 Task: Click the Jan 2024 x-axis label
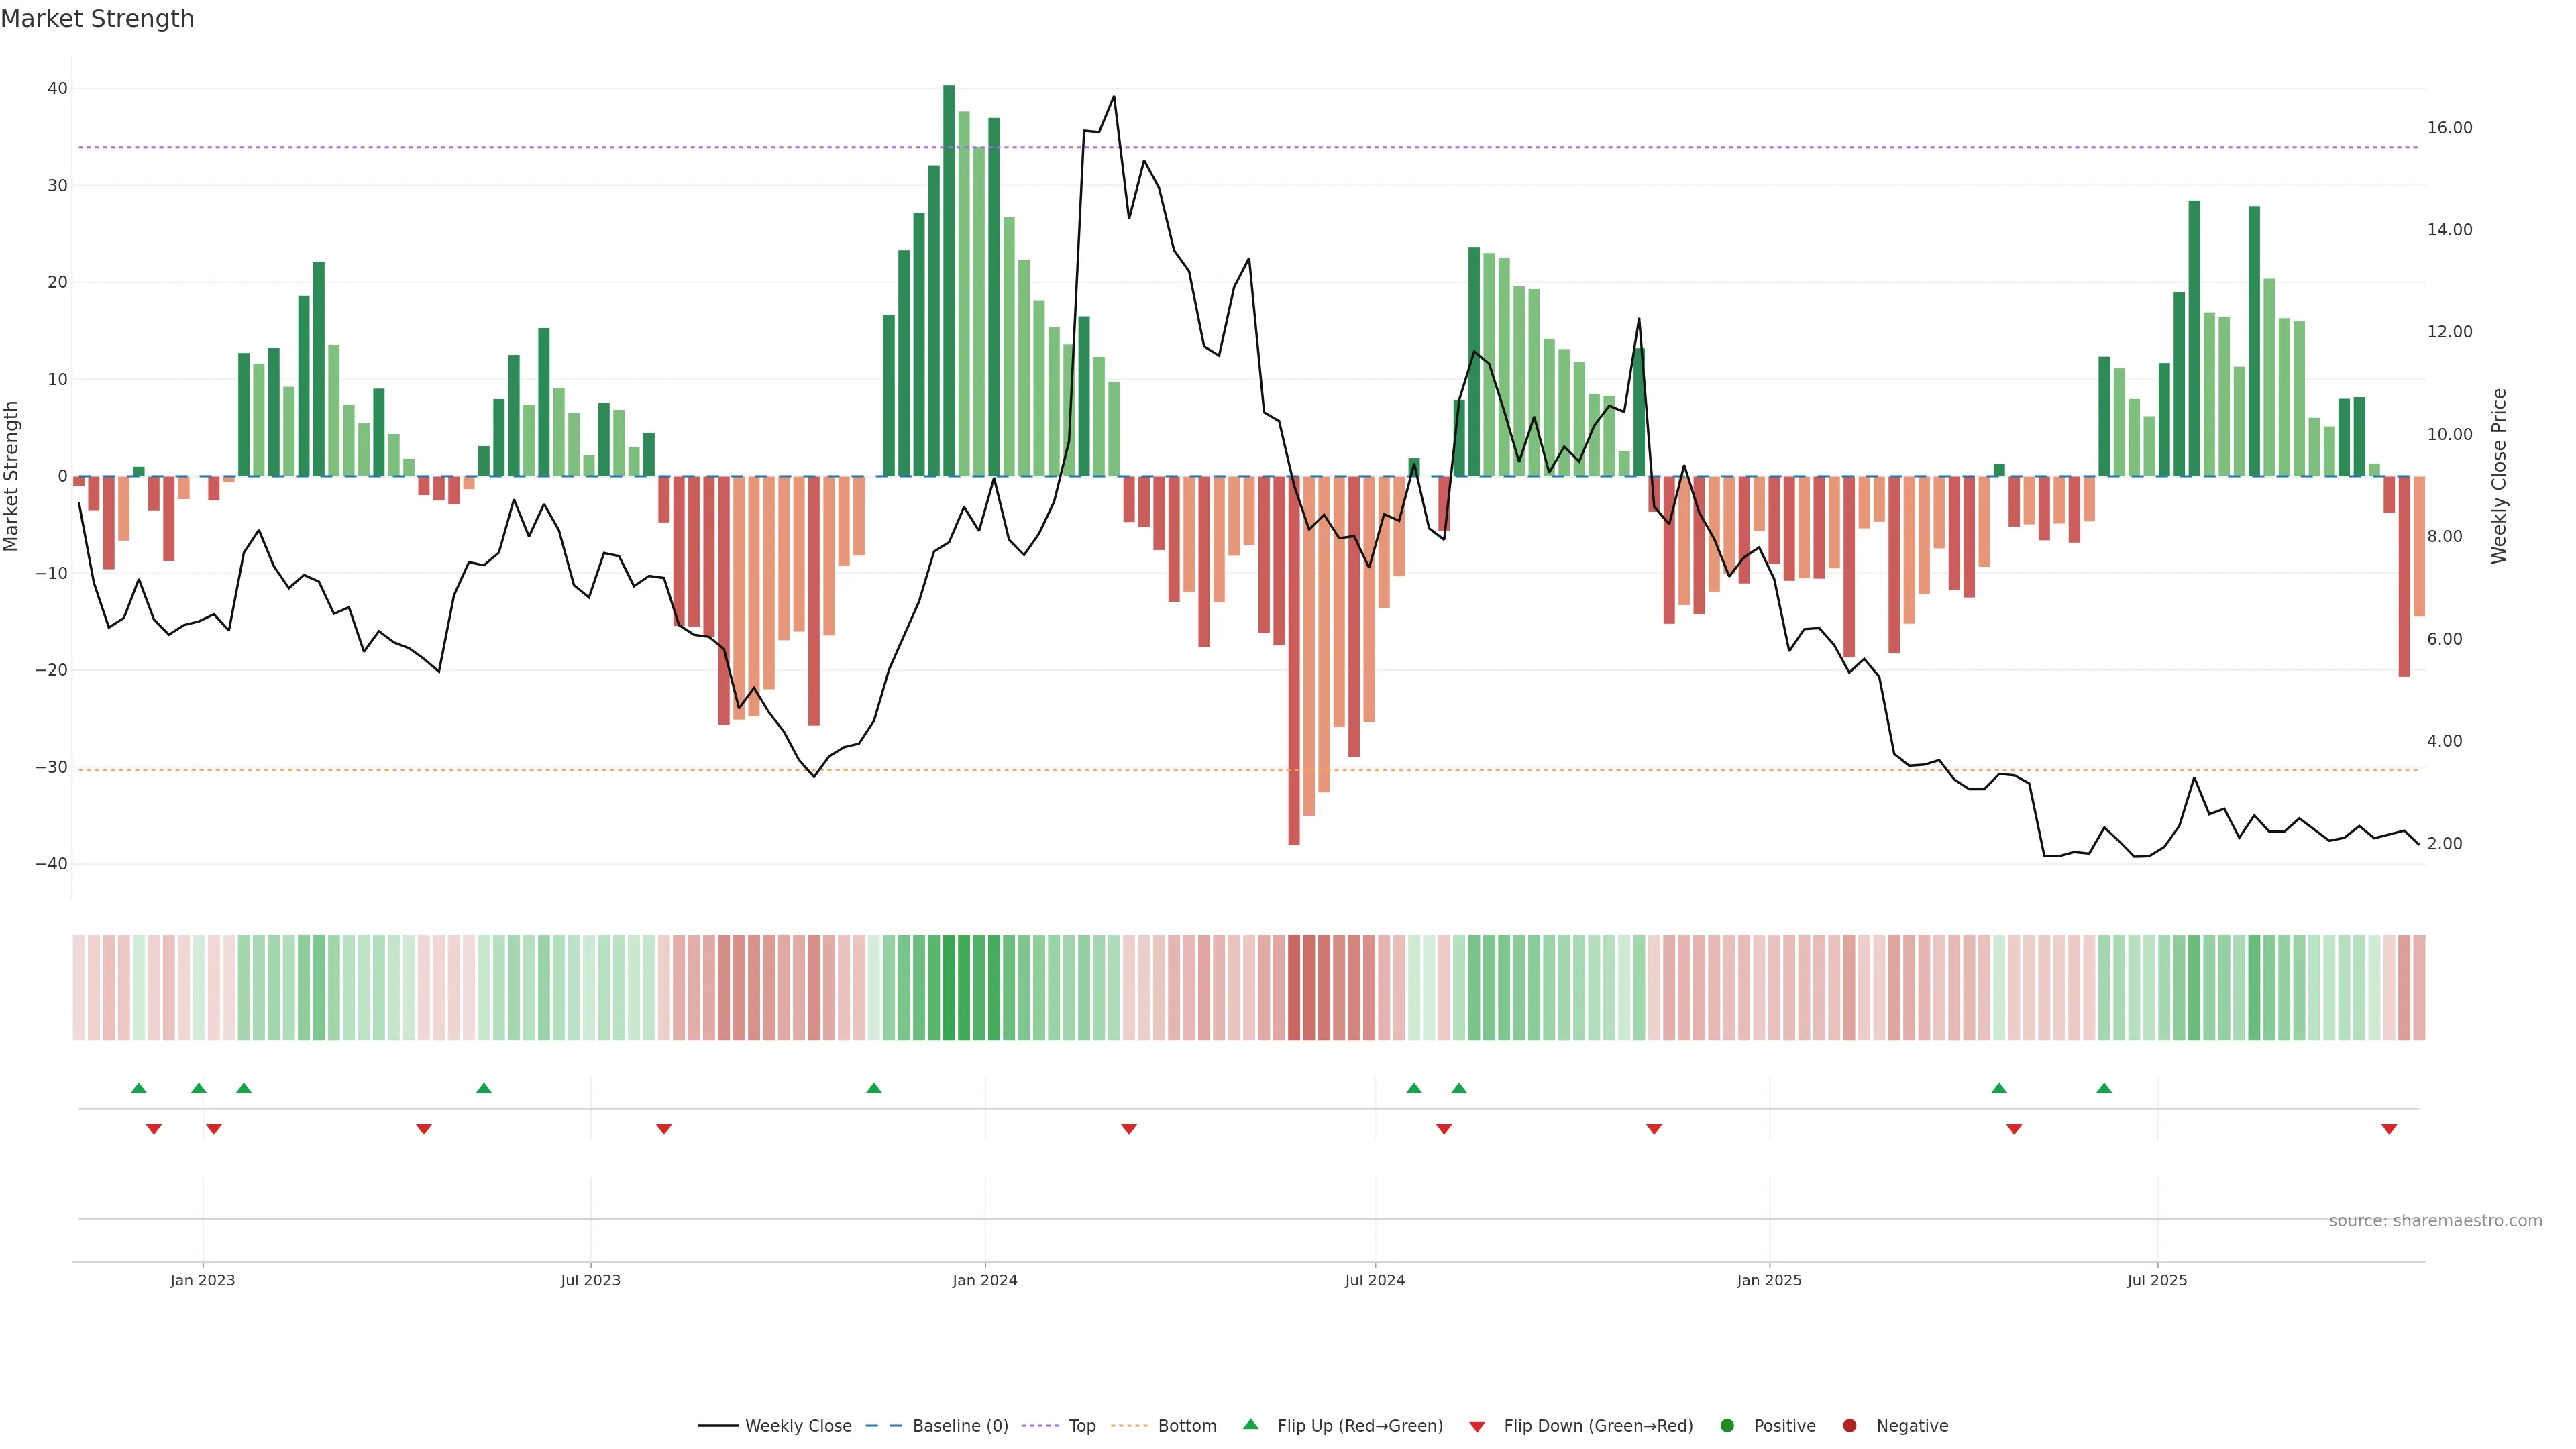(984, 1280)
